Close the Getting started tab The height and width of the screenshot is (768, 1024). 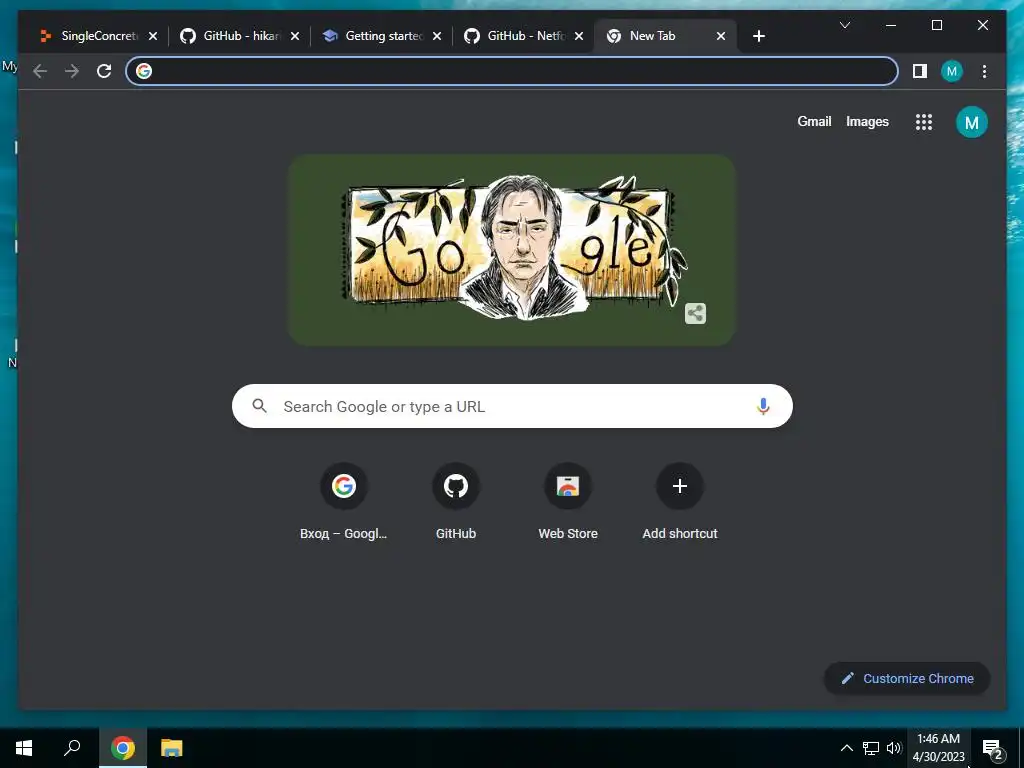pyautogui.click(x=437, y=36)
